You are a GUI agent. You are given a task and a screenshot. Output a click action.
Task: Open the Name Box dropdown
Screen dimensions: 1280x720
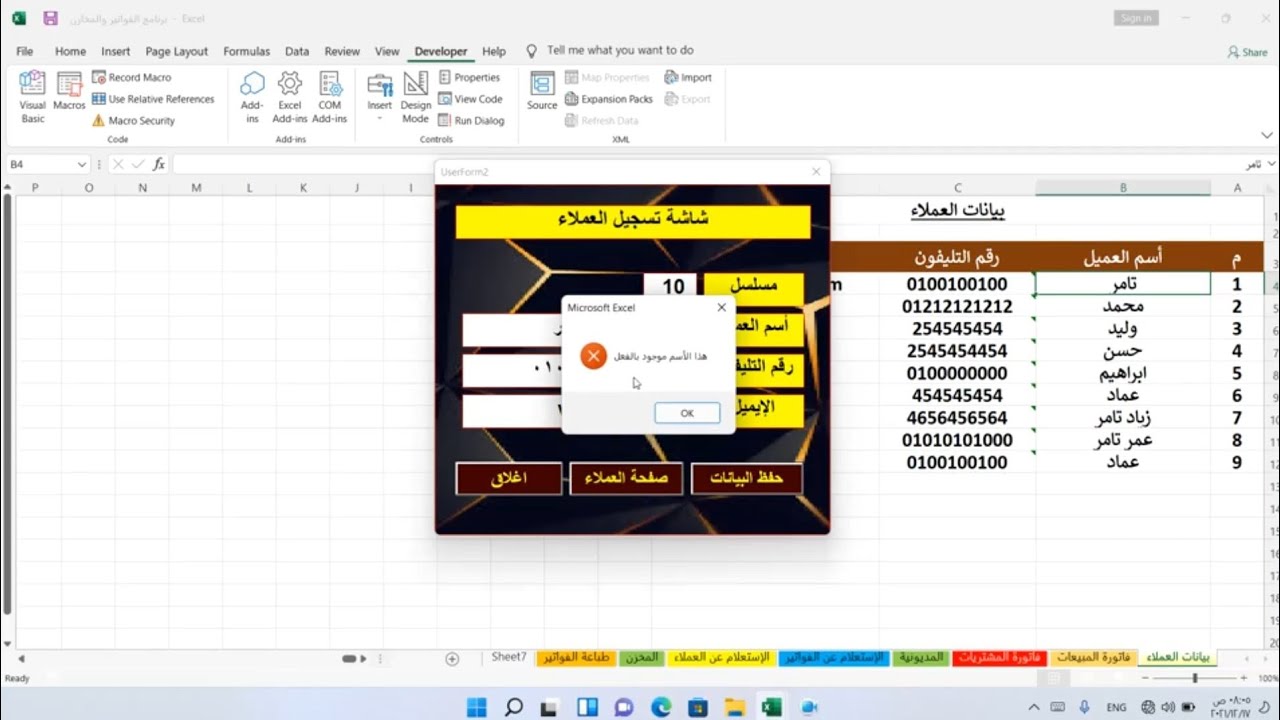point(82,164)
